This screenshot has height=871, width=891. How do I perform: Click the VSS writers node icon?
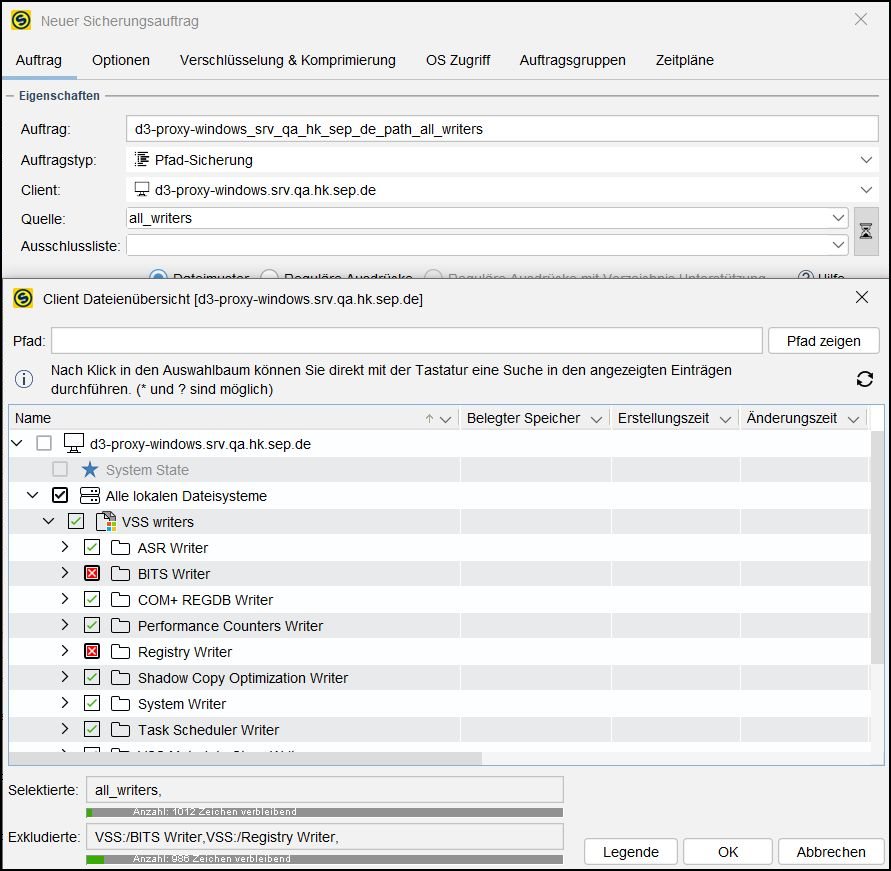[x=103, y=520]
